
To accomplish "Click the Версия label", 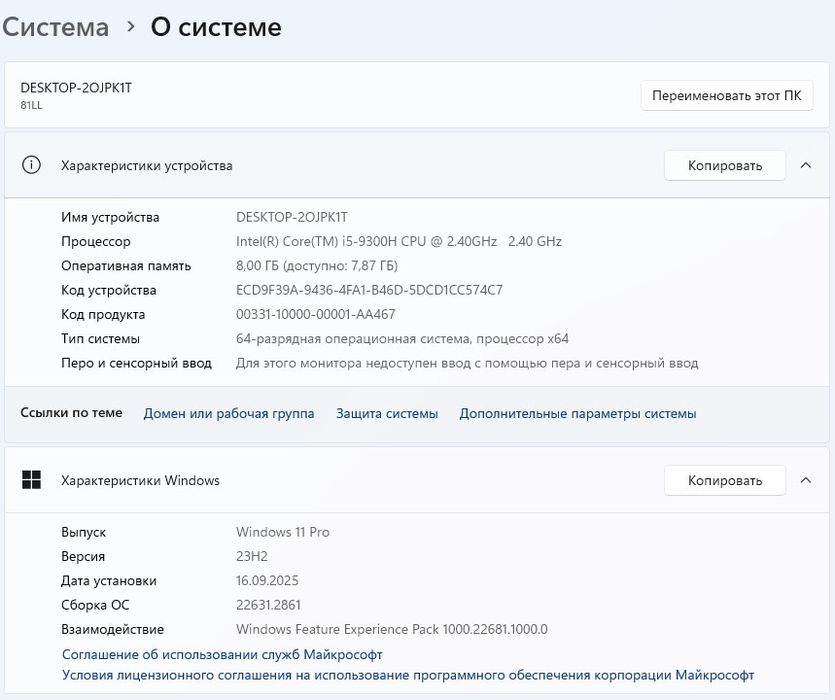I will [83, 557].
